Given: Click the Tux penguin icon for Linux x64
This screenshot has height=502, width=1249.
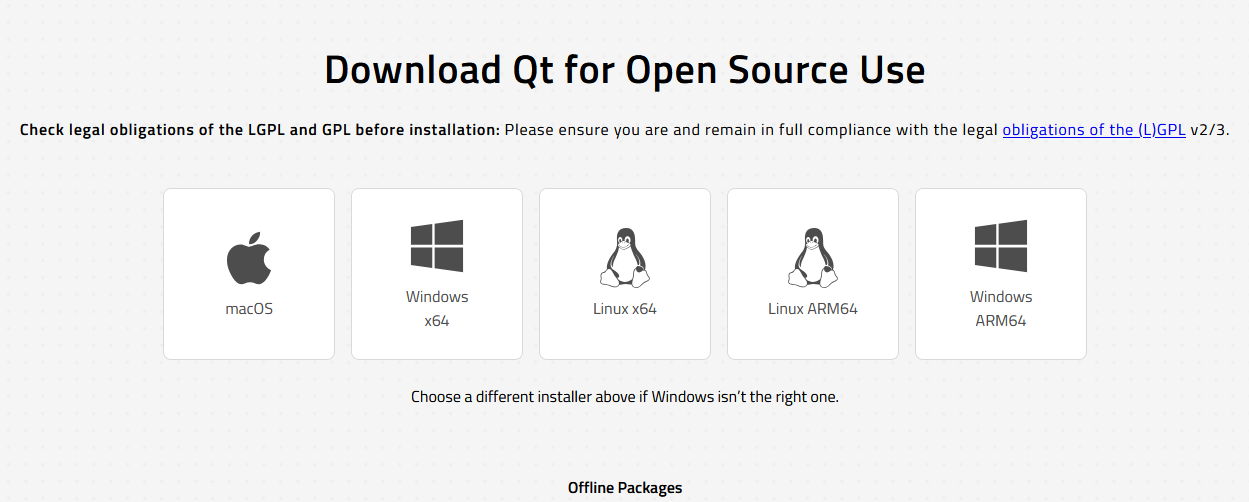Looking at the screenshot, I should point(625,257).
